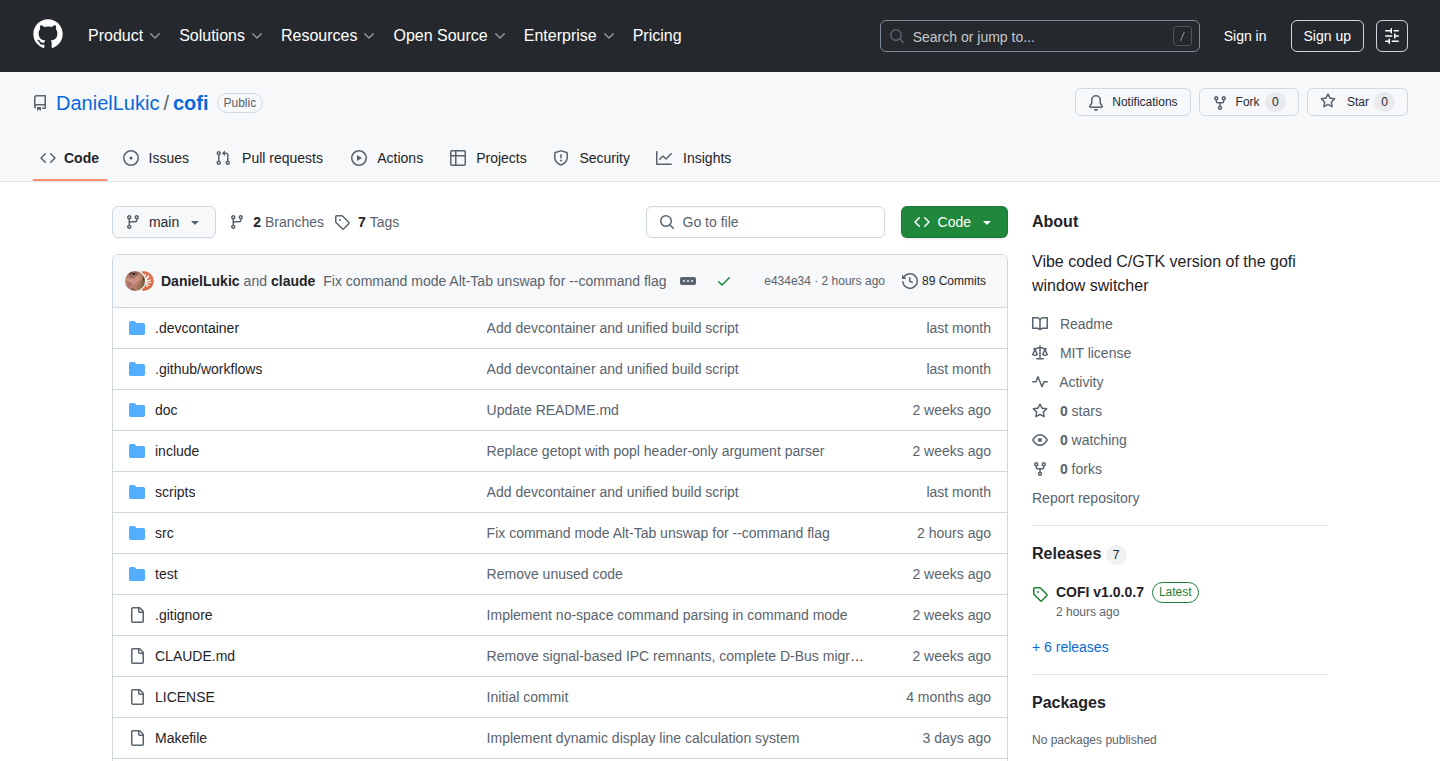Click DanielLukic's avatar in commit bar
Image resolution: width=1440 pixels, height=761 pixels.
click(x=135, y=281)
